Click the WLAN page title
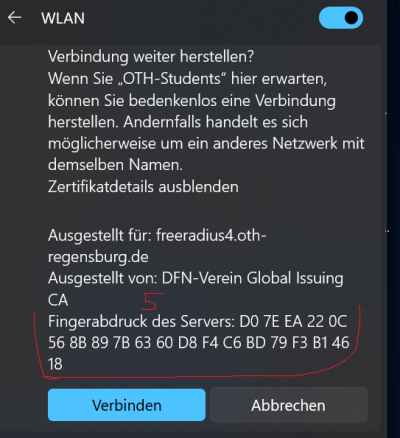The height and width of the screenshot is (438, 400). (x=63, y=18)
